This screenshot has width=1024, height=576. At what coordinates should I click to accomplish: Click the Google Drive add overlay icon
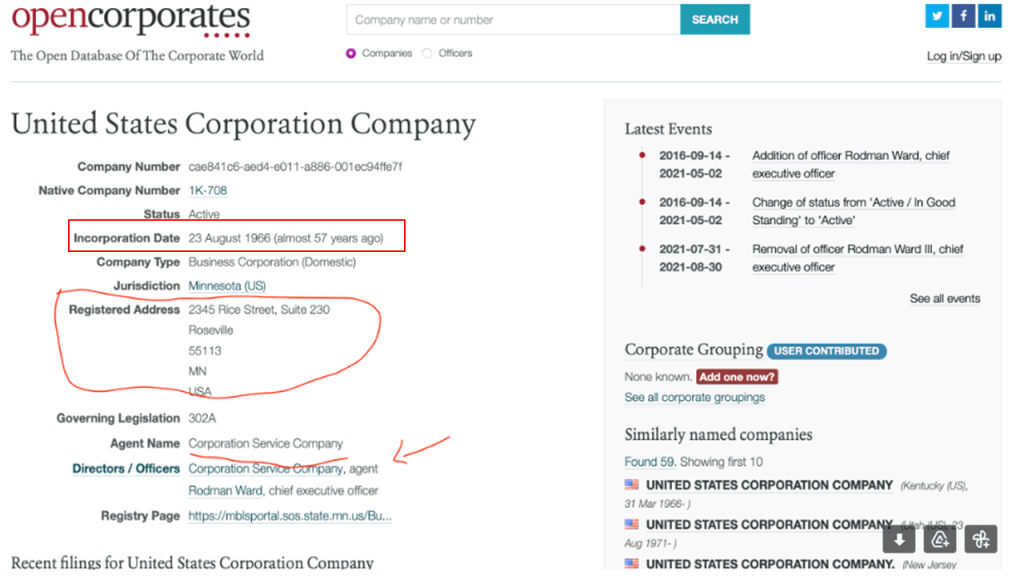[x=940, y=540]
